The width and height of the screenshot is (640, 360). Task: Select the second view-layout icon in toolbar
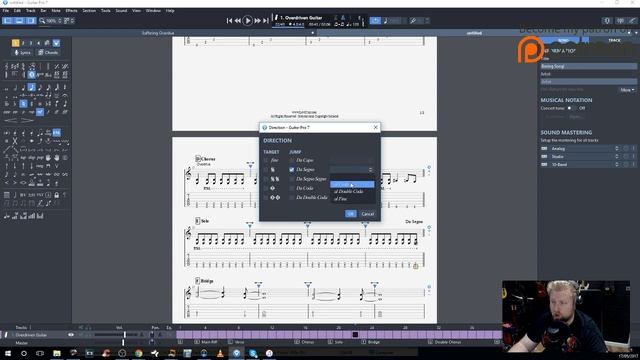tap(19, 20)
